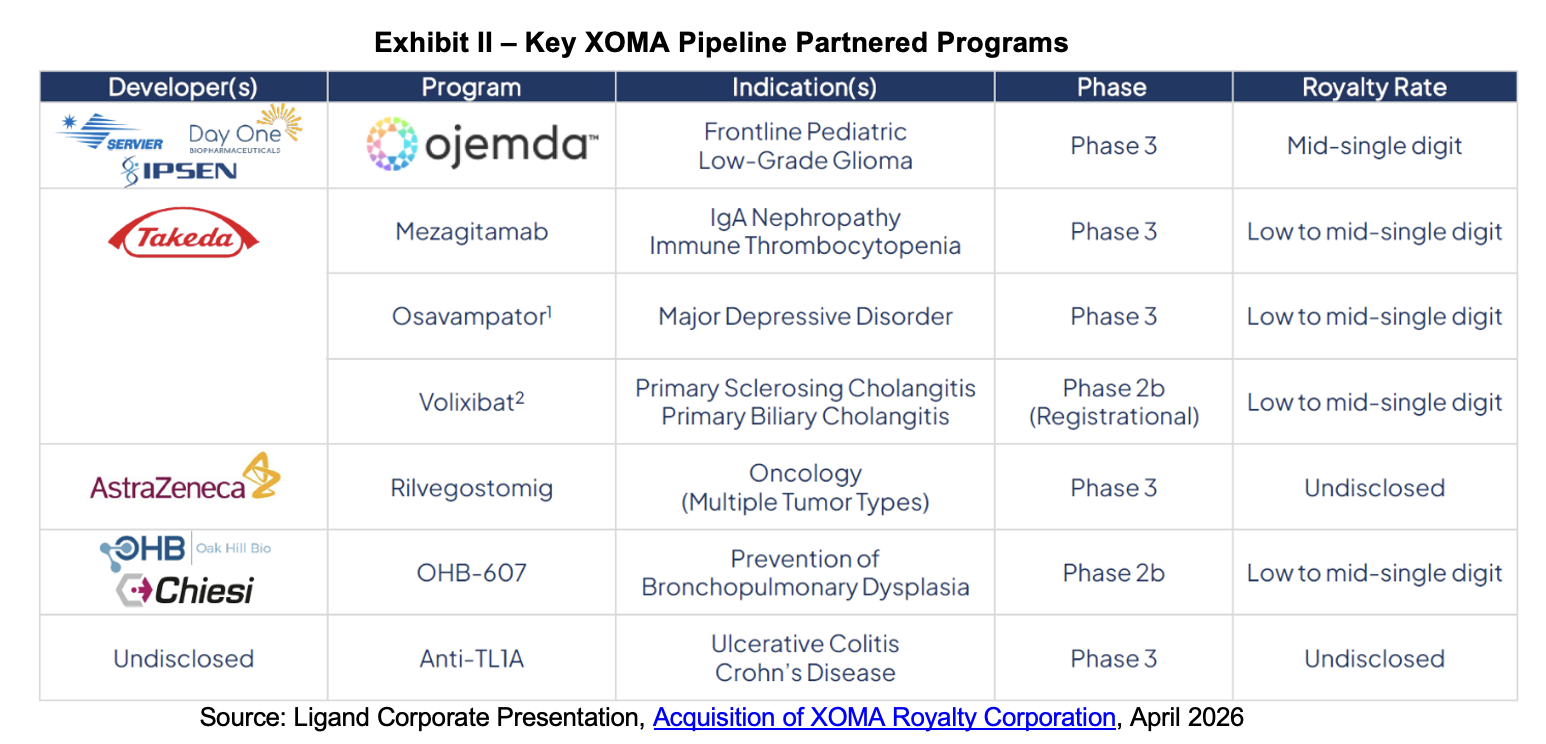Click the Anti-TL1A program name
This screenshot has width=1546, height=744.
pyautogui.click(x=471, y=658)
